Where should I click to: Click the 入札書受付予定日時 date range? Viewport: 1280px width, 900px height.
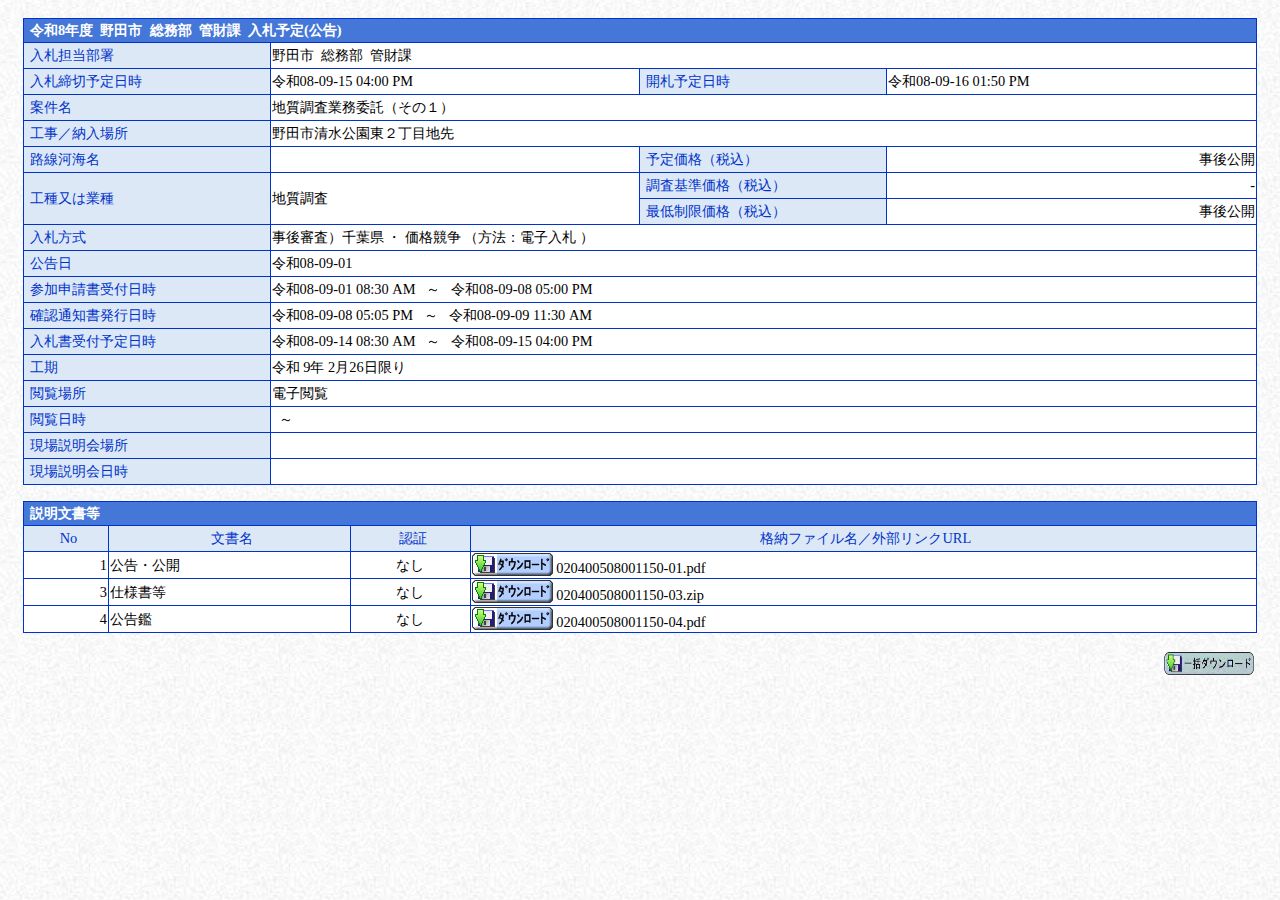(x=432, y=342)
